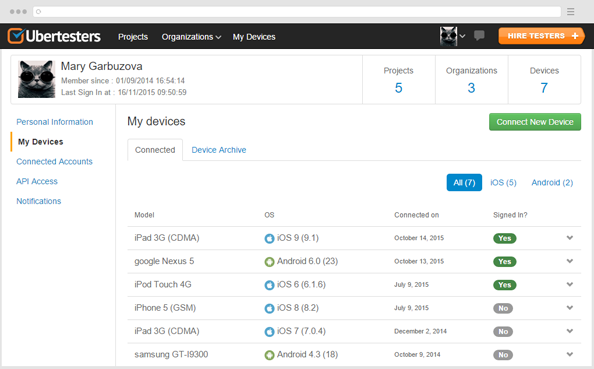Click the iPhone 5 (GSM) model name
Viewport: 594px width, 369px height.
(x=165, y=308)
